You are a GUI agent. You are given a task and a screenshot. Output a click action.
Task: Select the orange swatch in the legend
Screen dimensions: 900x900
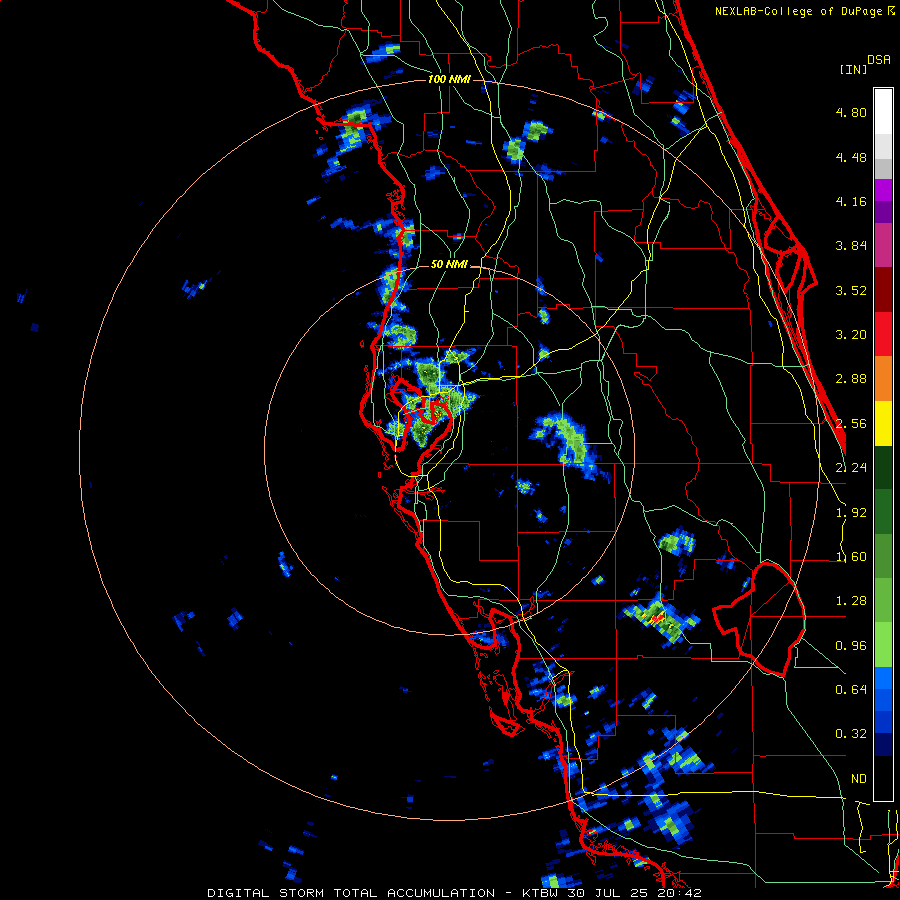(883, 379)
